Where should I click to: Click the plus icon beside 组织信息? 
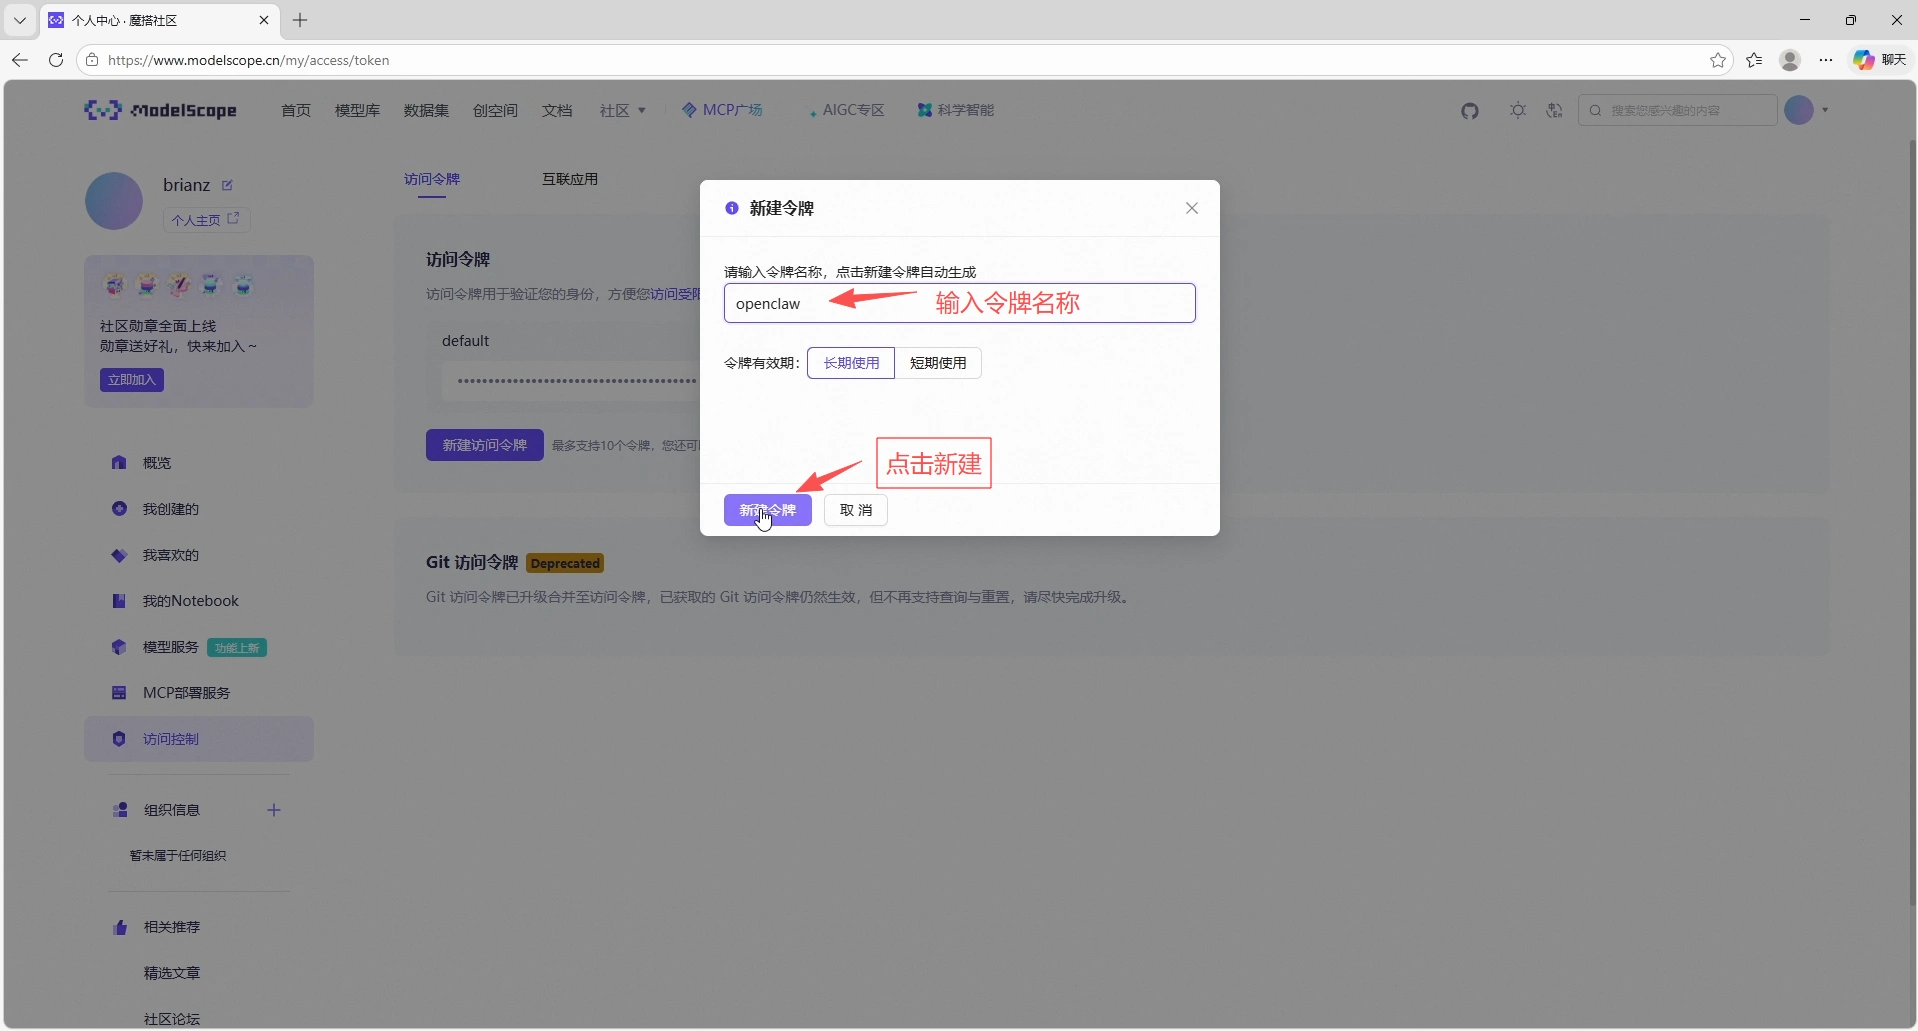pyautogui.click(x=274, y=810)
